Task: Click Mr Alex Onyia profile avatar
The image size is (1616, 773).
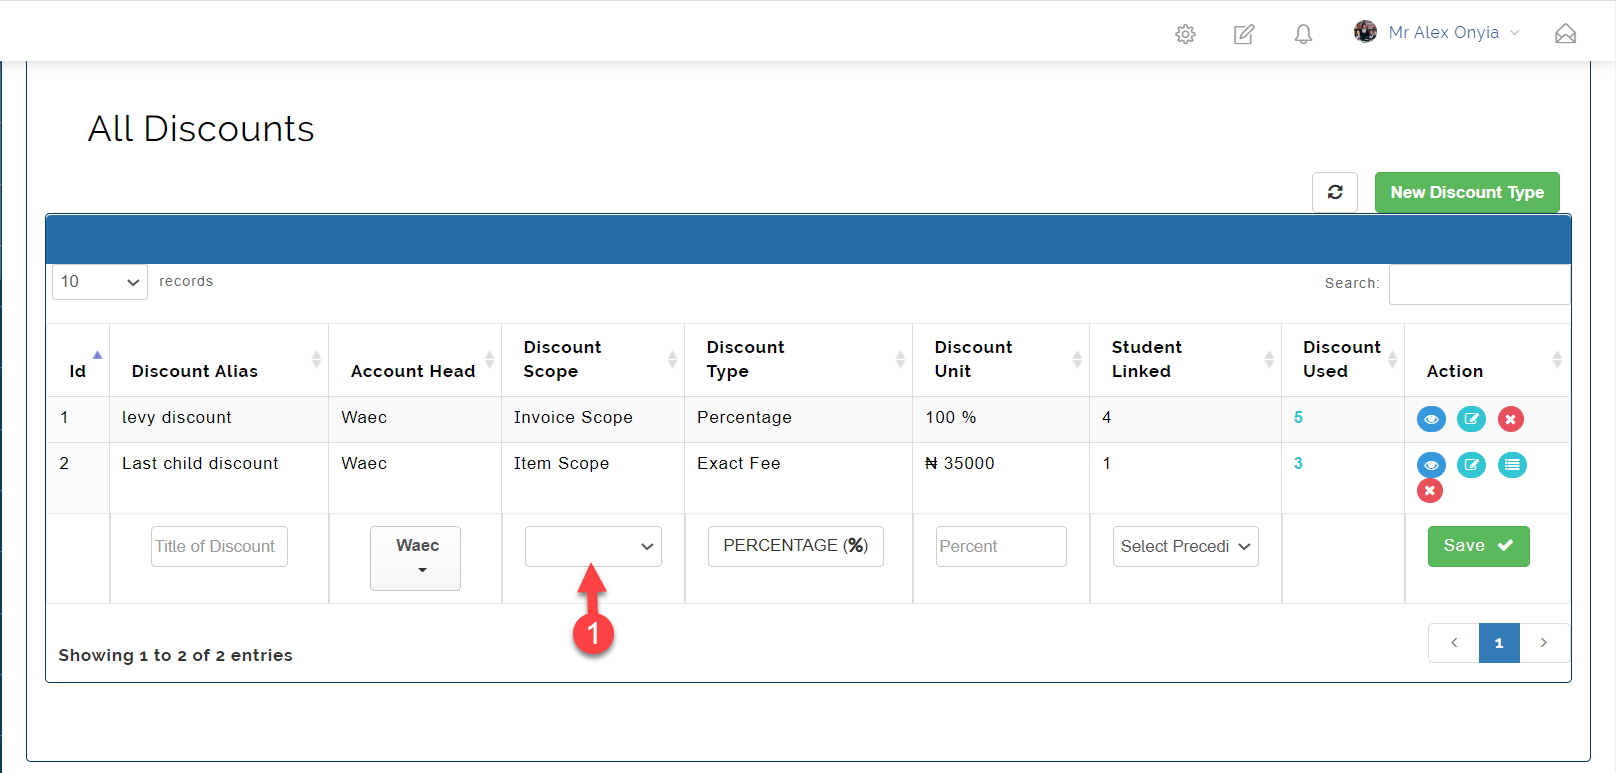Action: click(1365, 32)
